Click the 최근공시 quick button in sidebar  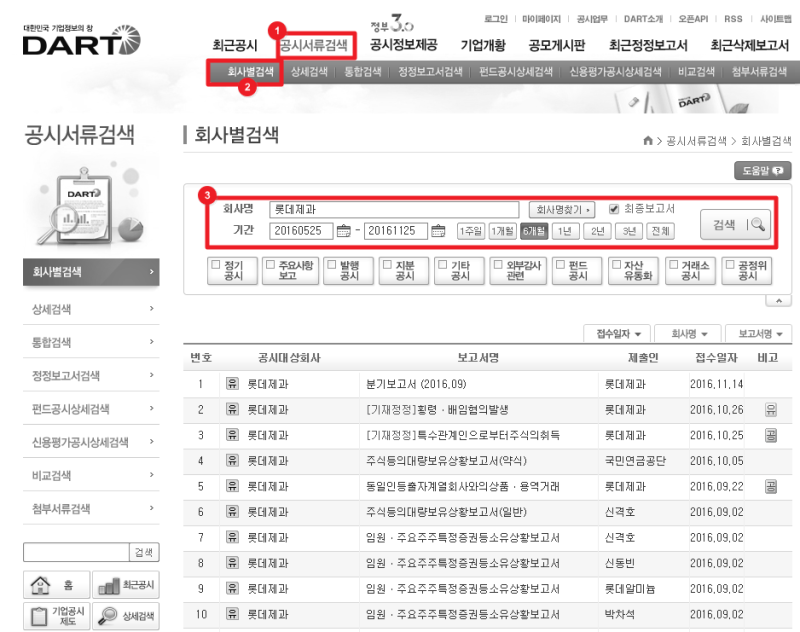tap(126, 585)
